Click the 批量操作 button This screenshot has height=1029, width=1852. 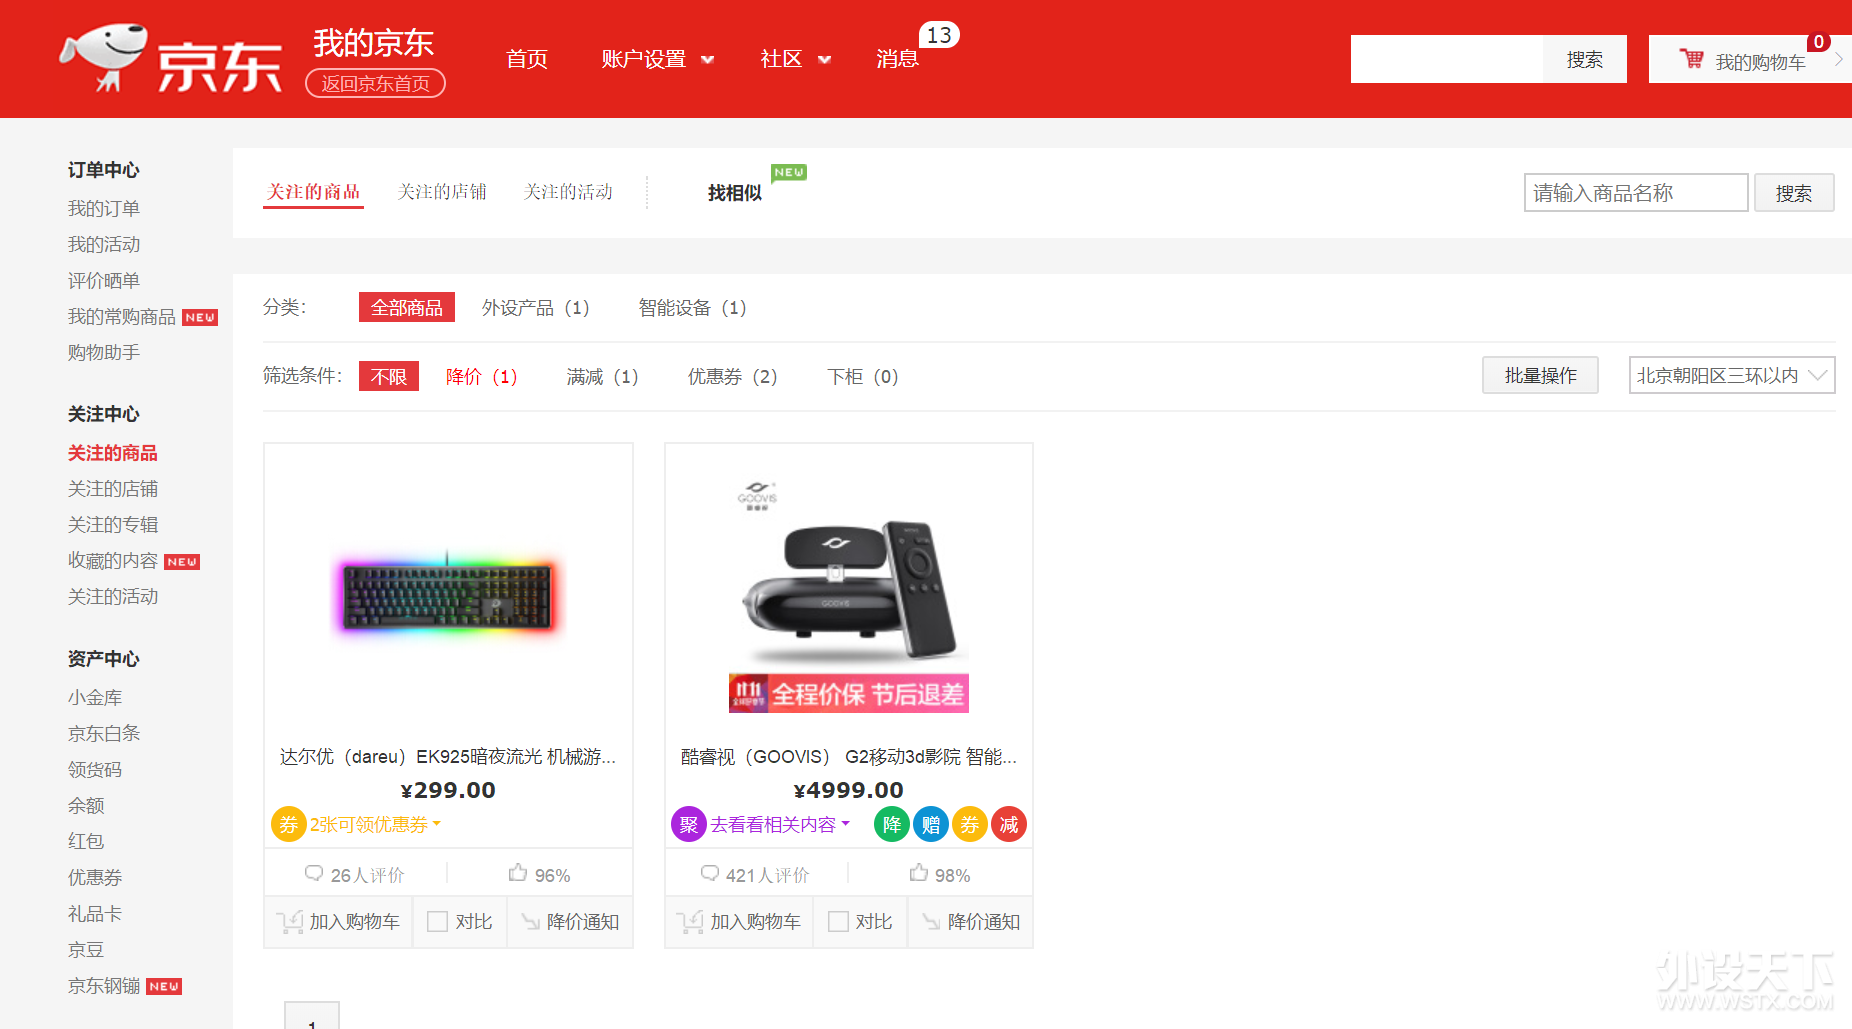click(x=1540, y=375)
